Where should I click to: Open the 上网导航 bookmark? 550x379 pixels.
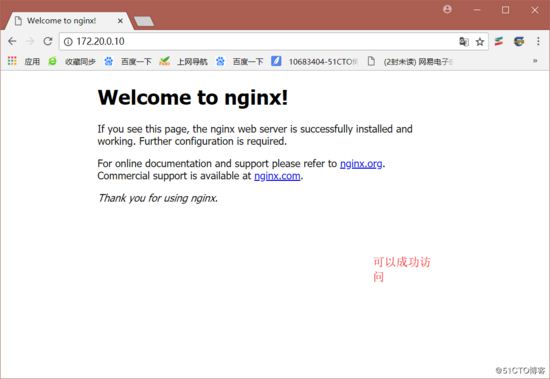[183, 61]
